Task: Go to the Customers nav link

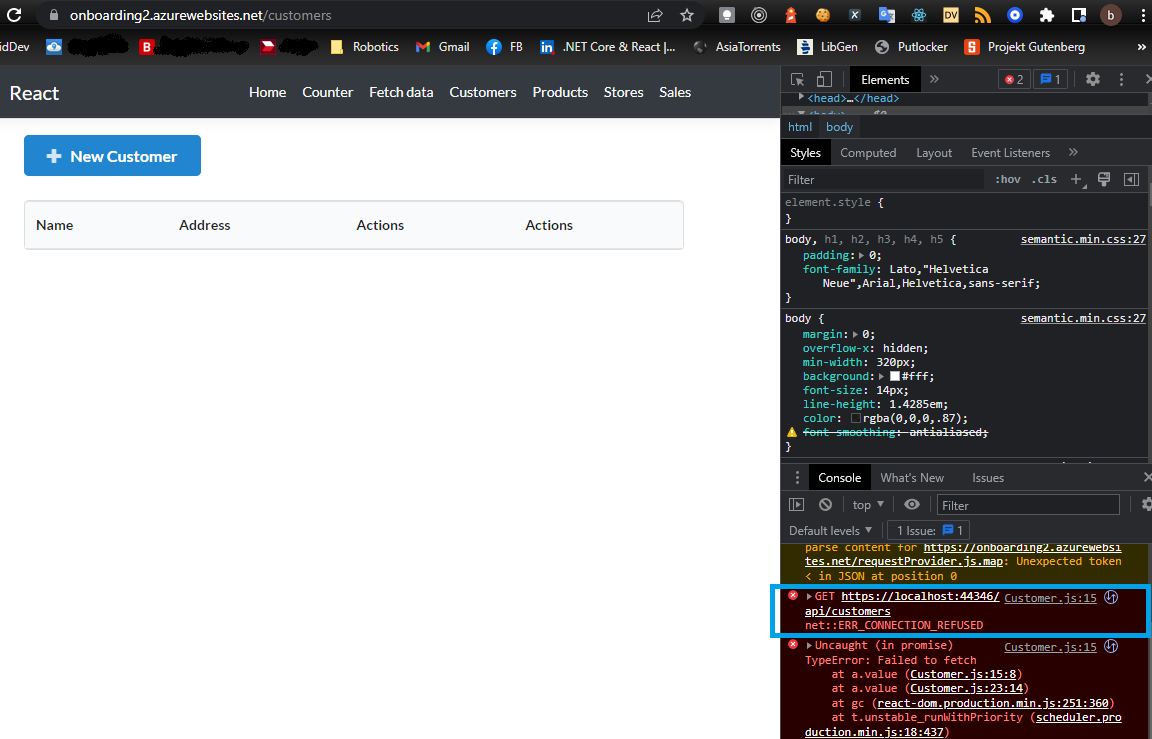Action: coord(483,92)
